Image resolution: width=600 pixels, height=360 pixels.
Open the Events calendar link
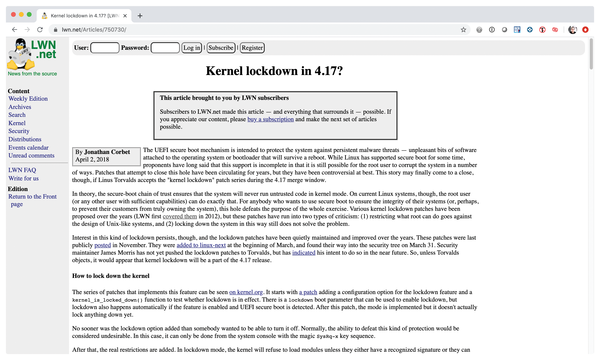tap(28, 147)
